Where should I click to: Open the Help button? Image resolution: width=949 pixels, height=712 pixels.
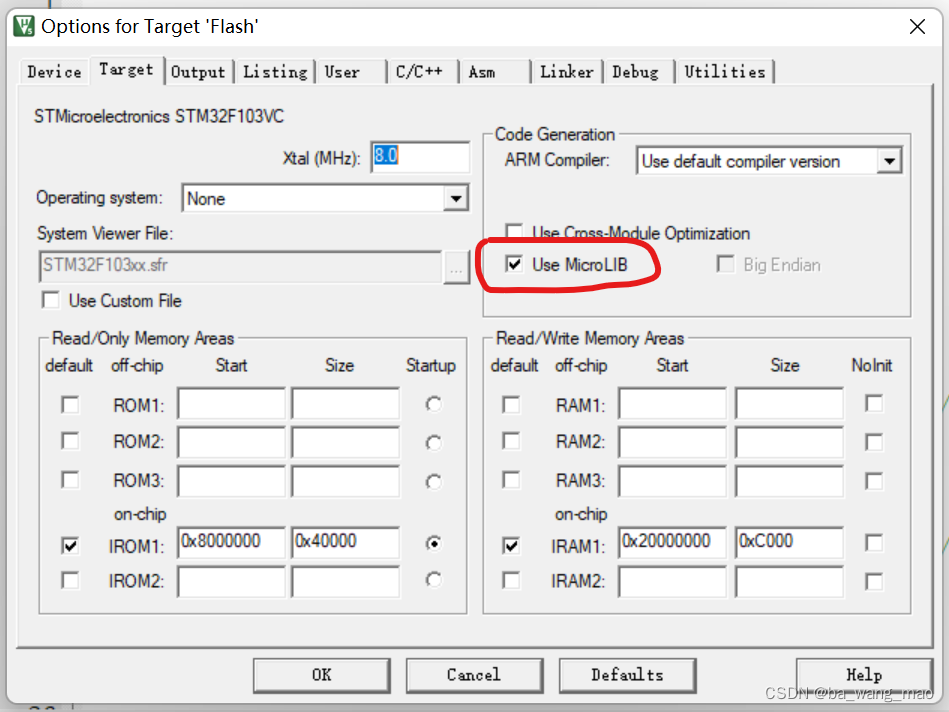click(x=864, y=675)
